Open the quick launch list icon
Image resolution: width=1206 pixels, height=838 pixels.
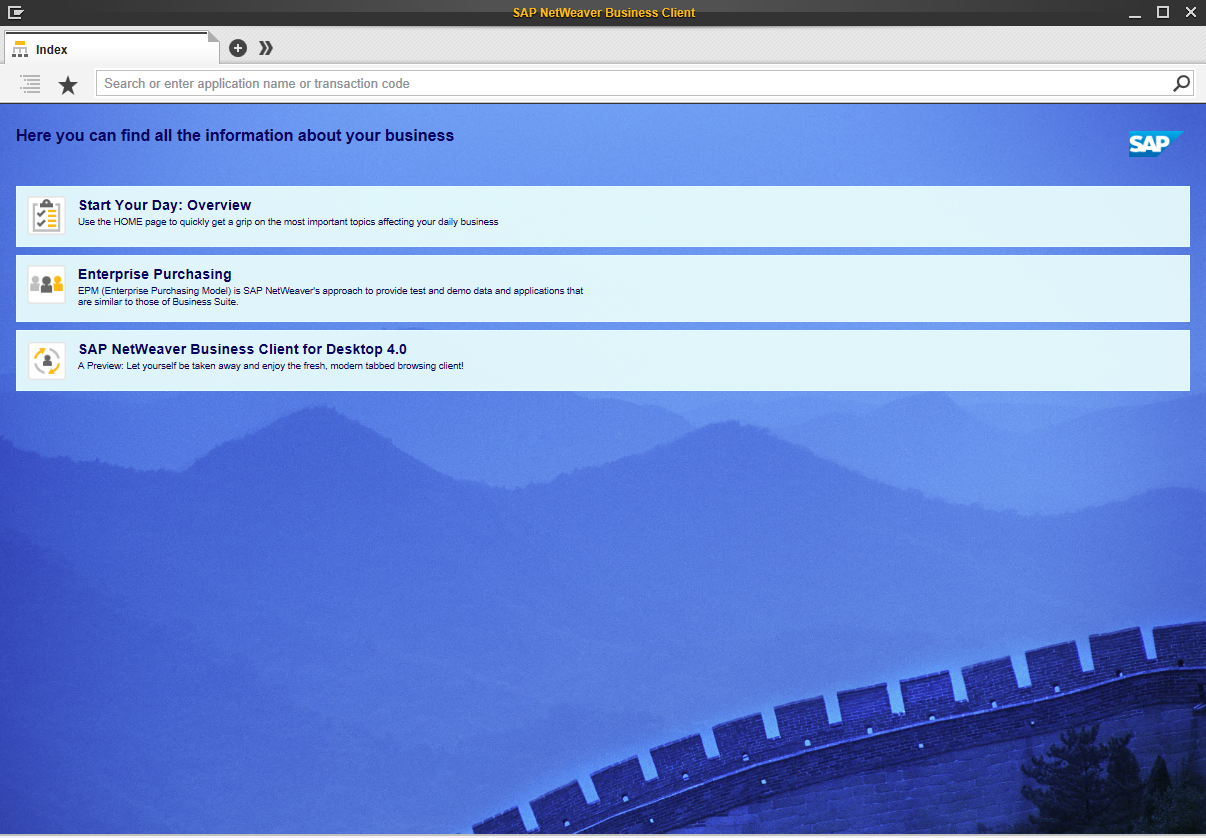coord(30,84)
